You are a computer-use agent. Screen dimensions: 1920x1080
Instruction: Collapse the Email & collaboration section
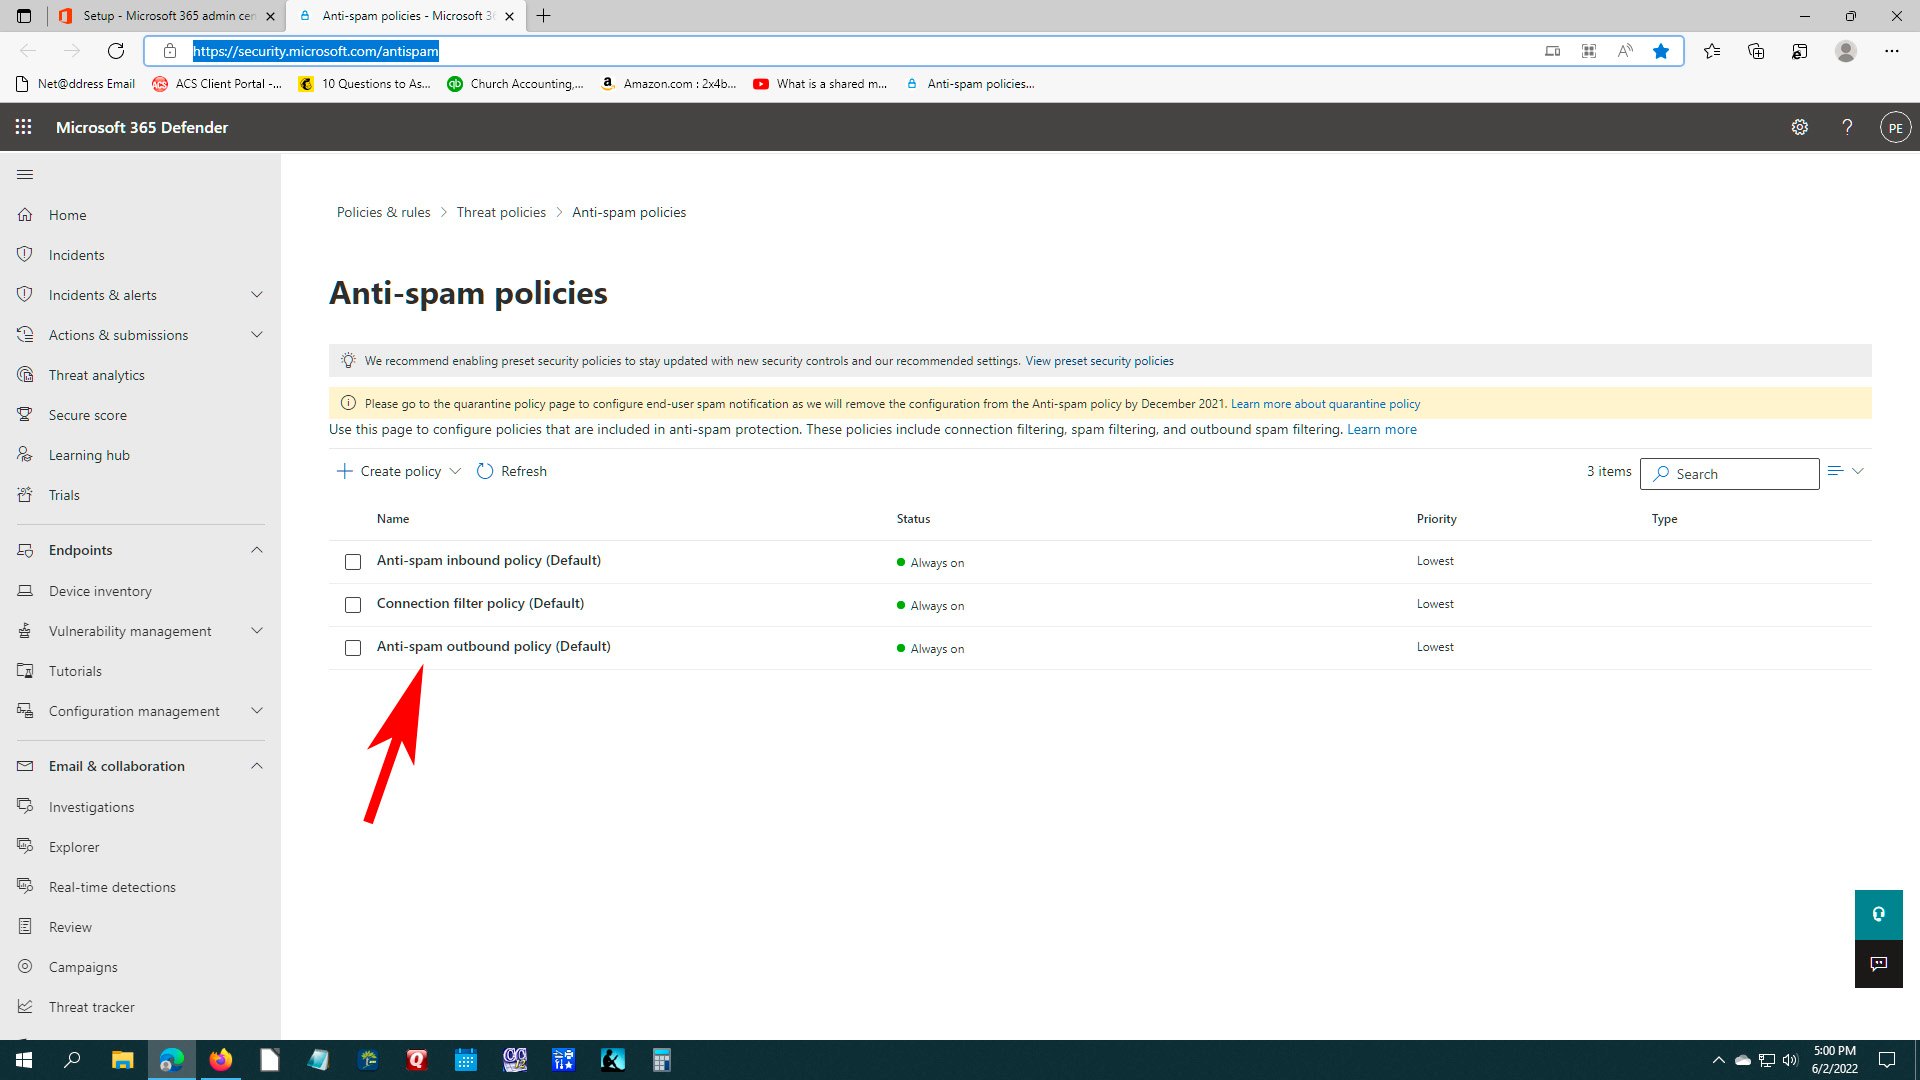pos(256,766)
